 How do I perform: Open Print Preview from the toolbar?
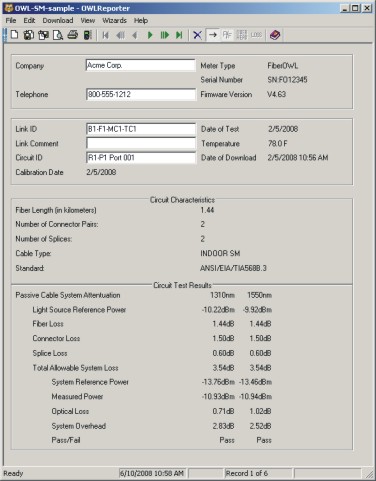[58, 35]
